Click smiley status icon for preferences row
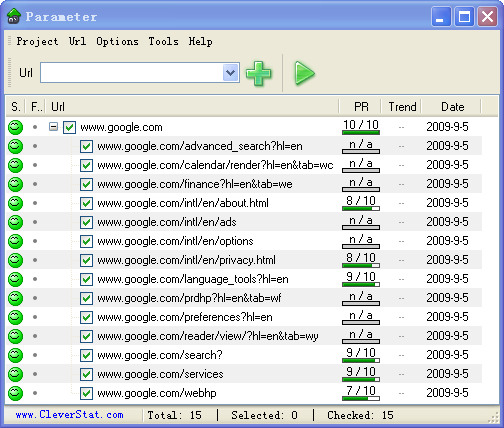Image resolution: width=504 pixels, height=428 pixels. tap(15, 317)
